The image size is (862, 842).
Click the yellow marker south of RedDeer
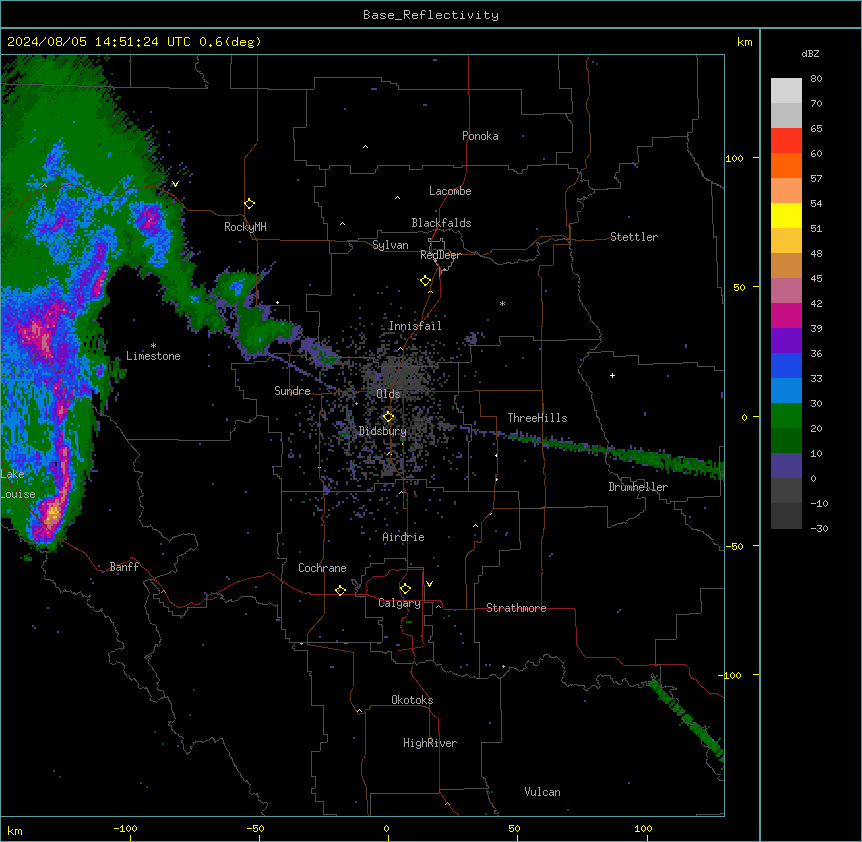point(425,281)
